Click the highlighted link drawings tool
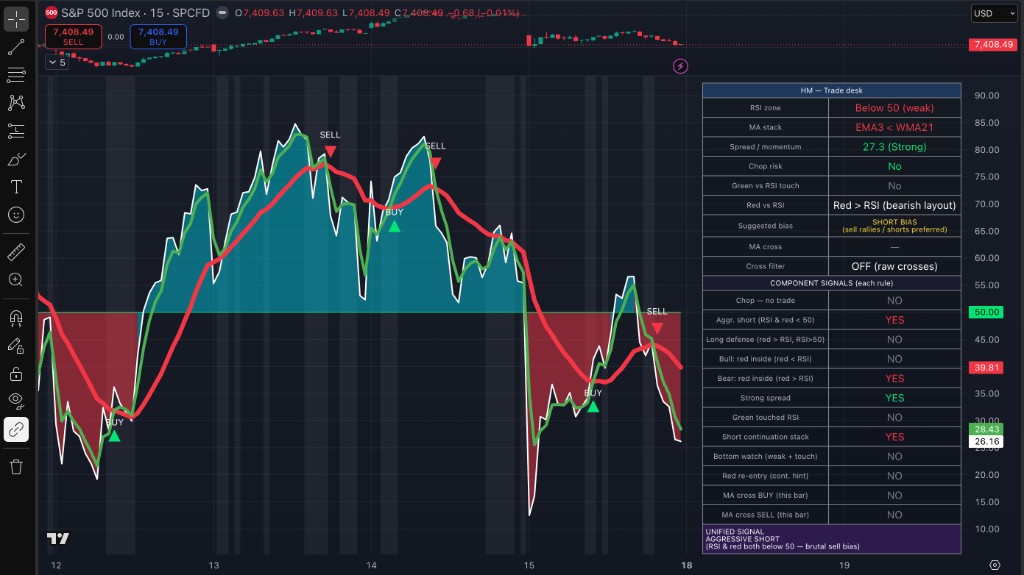1024x575 pixels. 16,429
